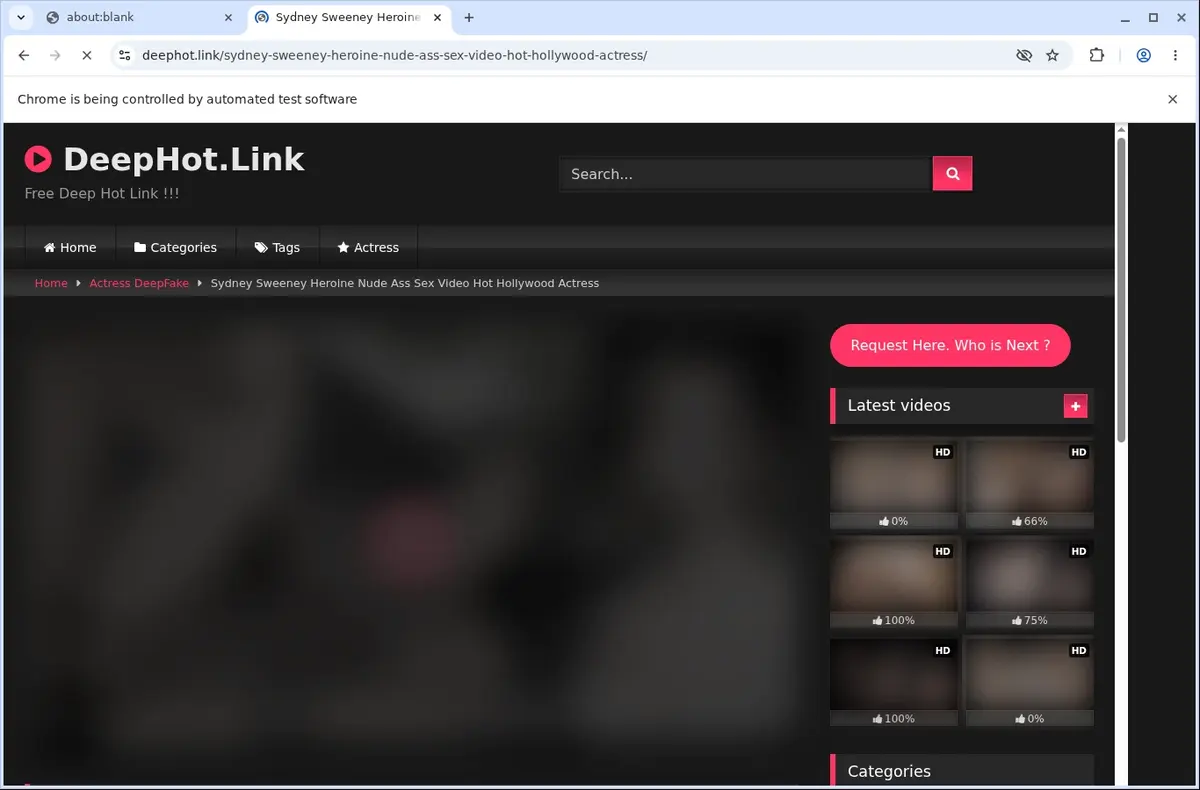Stop the page from loading
This screenshot has width=1200, height=790.
tap(86, 55)
